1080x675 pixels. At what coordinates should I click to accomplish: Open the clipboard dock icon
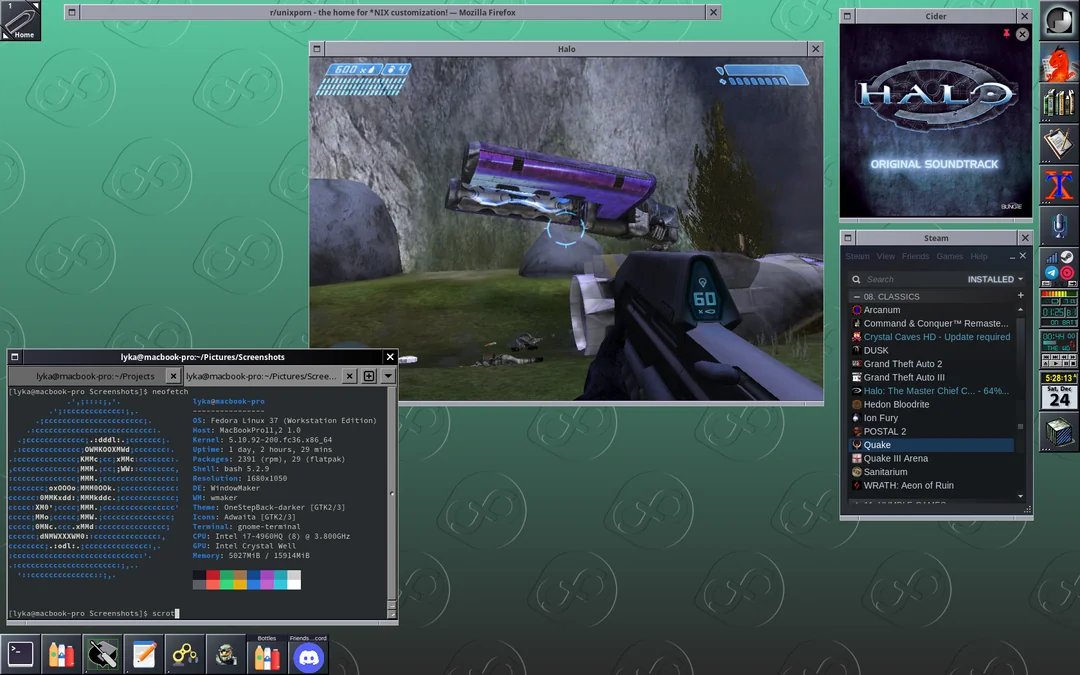click(1059, 144)
